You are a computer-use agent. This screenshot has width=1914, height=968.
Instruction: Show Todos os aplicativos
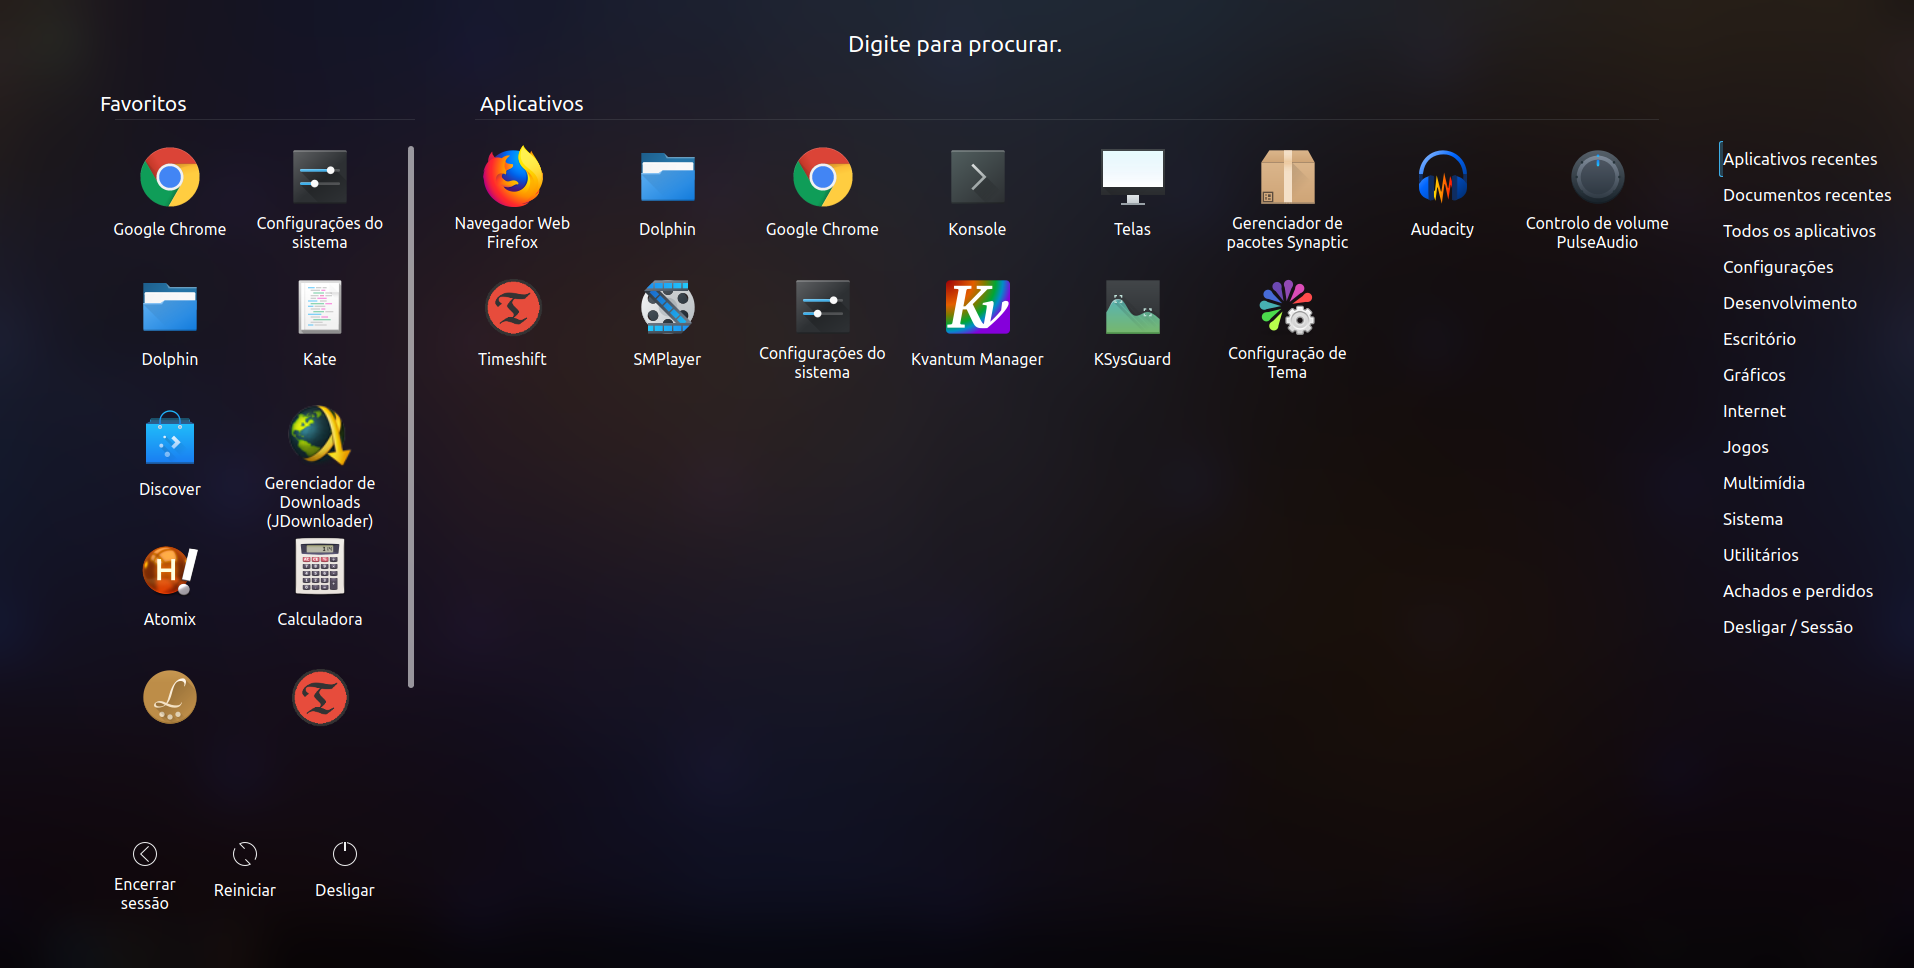tap(1799, 231)
